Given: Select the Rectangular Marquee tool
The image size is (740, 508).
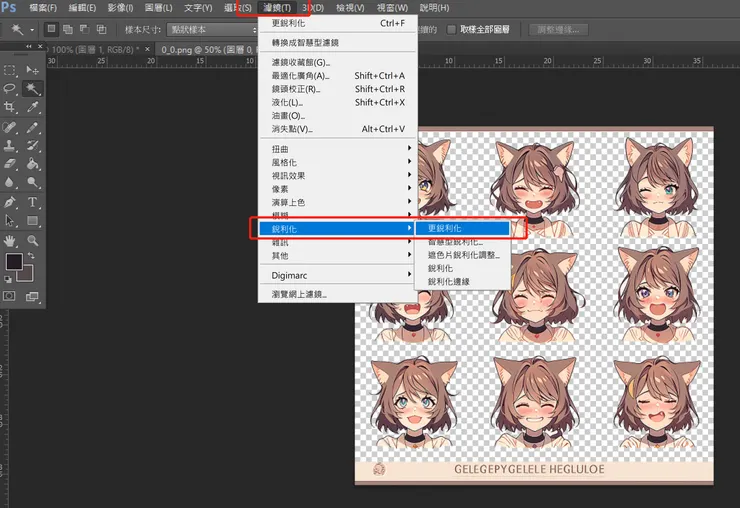Looking at the screenshot, I should pos(9,70).
